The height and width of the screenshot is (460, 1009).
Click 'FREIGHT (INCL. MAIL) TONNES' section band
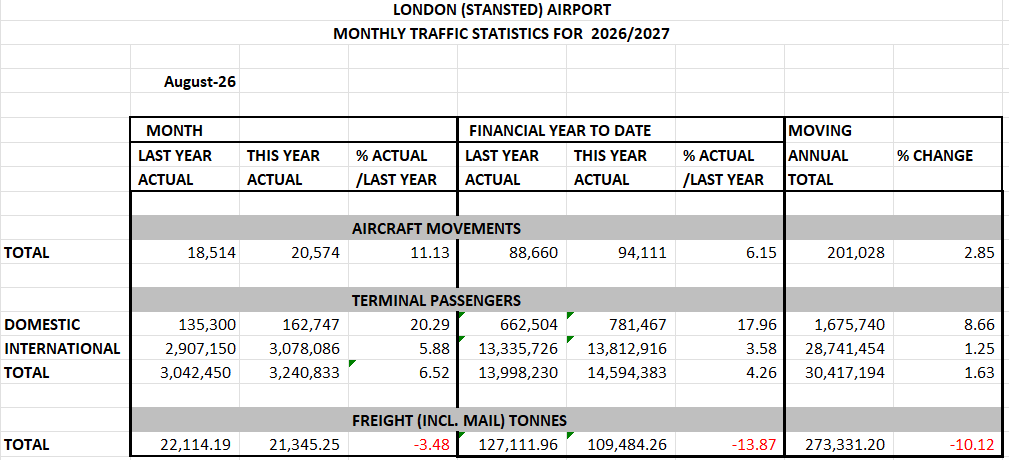[459, 421]
